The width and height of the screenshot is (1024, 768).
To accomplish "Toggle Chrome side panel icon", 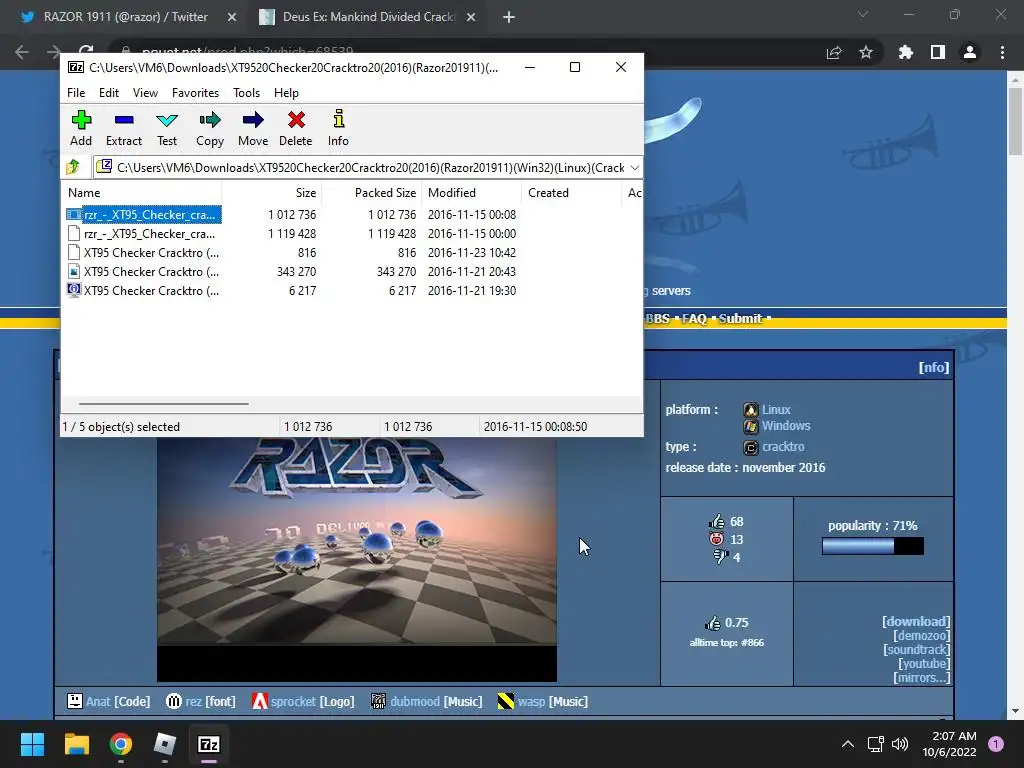I will tap(938, 52).
